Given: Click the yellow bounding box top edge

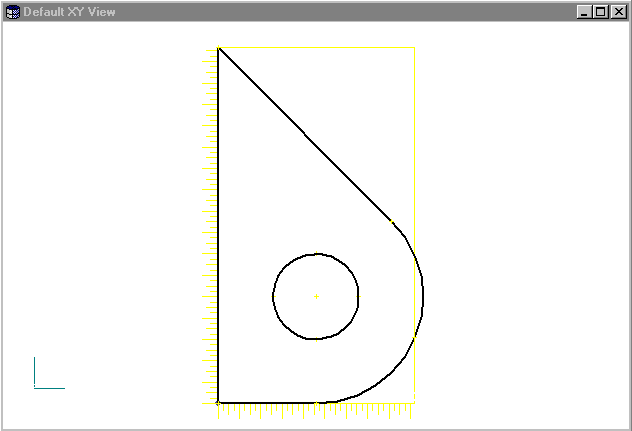Looking at the screenshot, I should click(x=316, y=48).
